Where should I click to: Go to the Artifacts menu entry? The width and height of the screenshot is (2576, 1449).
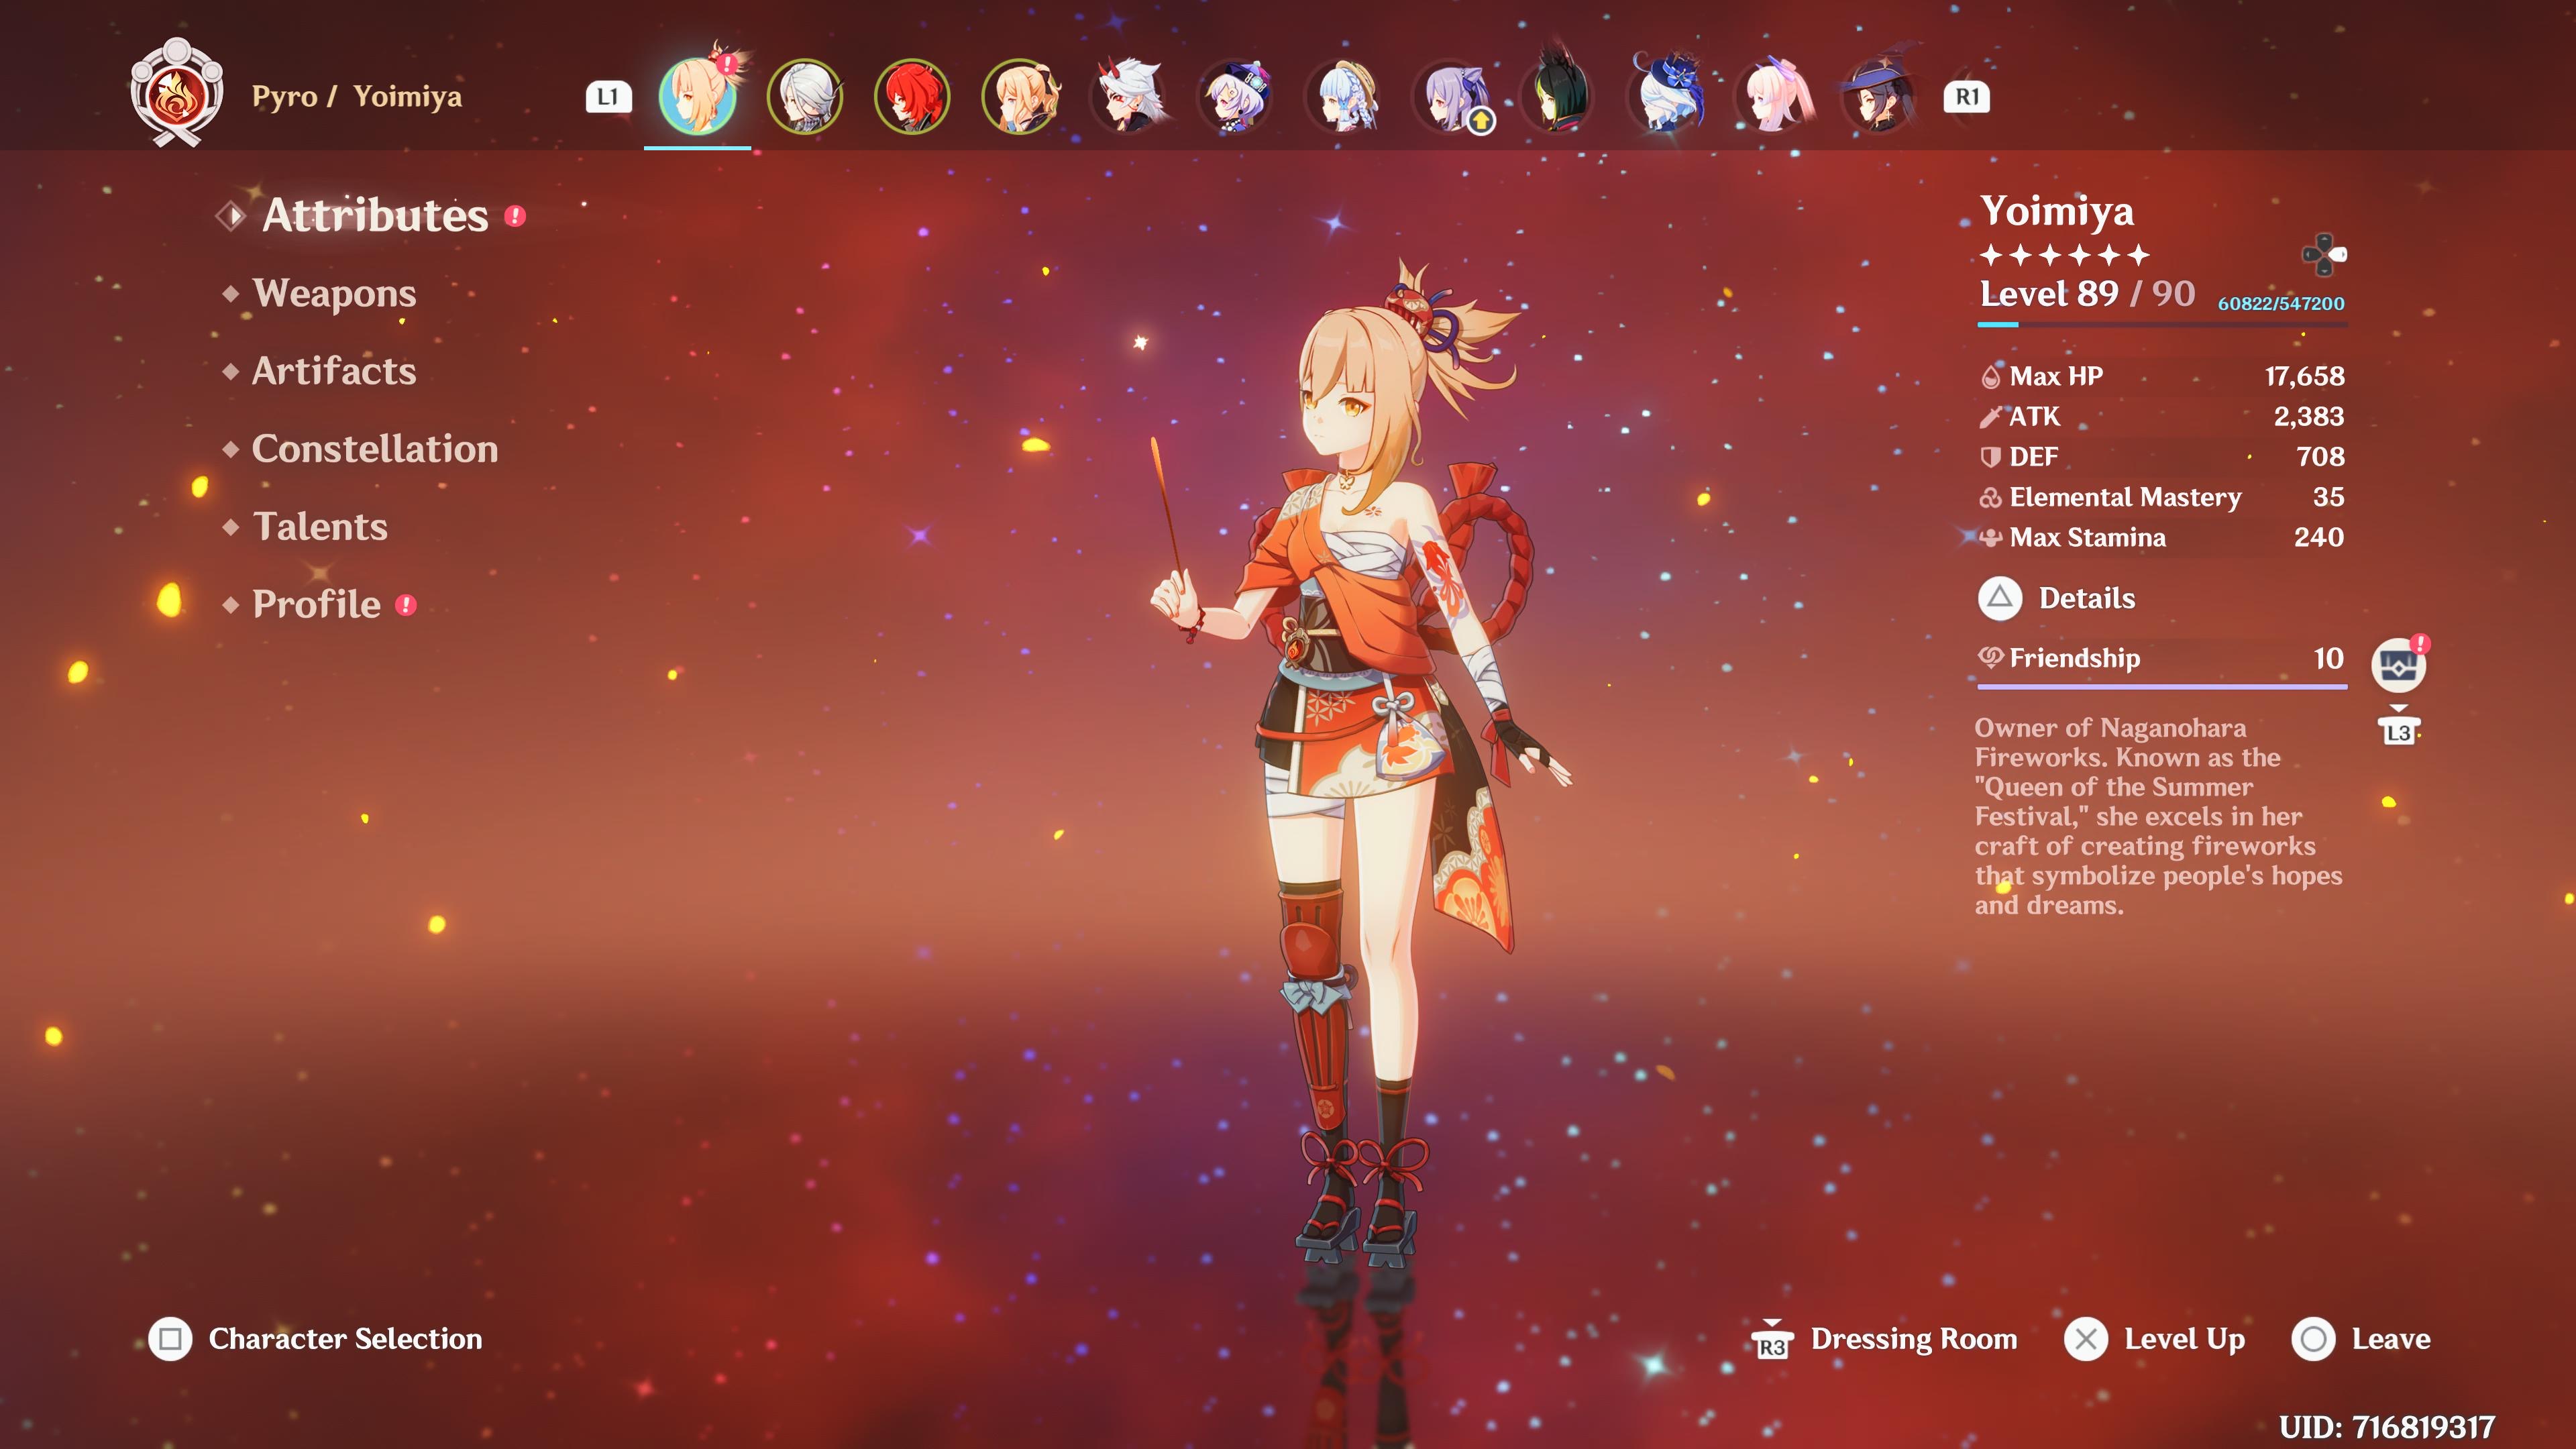coord(333,371)
